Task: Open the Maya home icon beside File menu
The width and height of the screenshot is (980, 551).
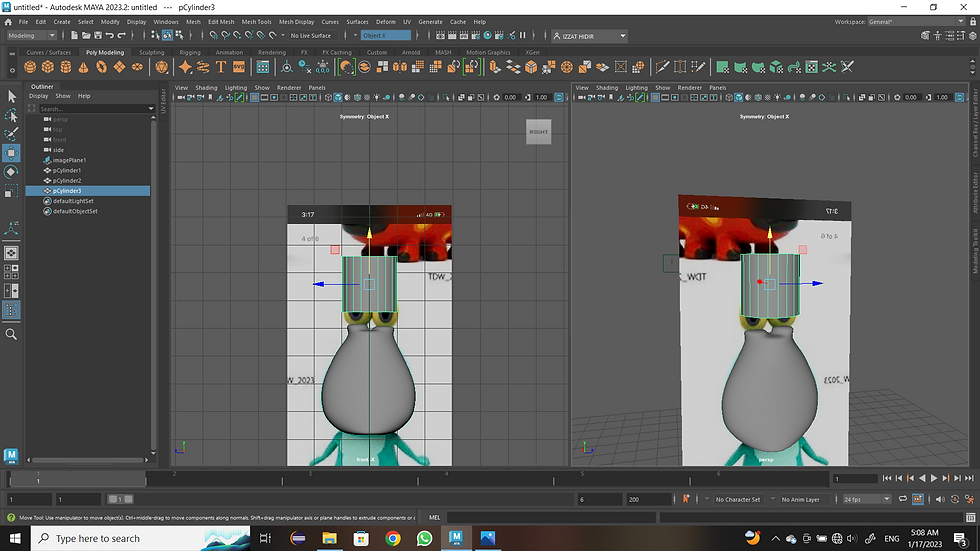Action: [x=8, y=22]
